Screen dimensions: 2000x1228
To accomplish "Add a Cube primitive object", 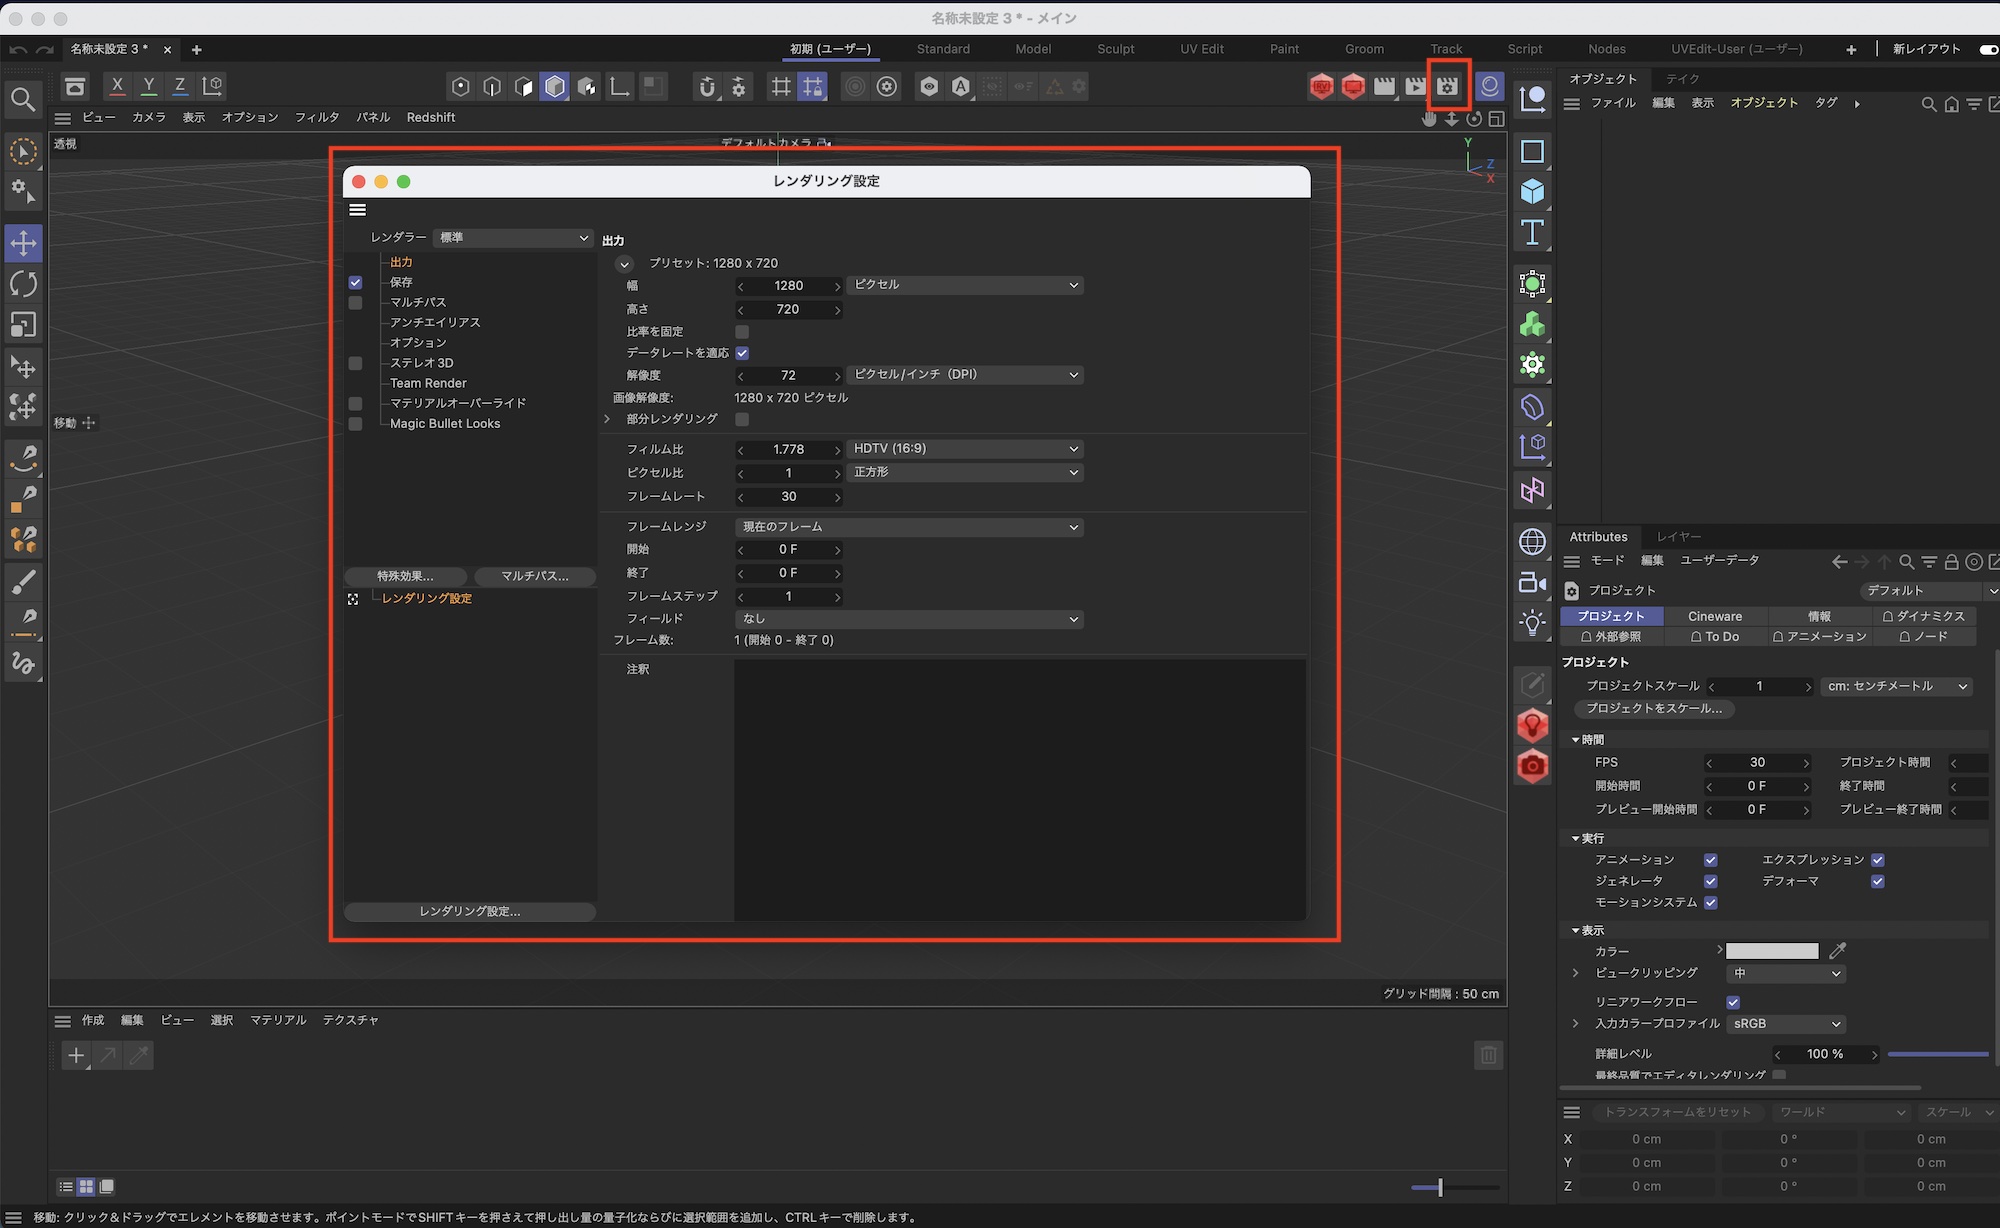I will (x=1532, y=191).
